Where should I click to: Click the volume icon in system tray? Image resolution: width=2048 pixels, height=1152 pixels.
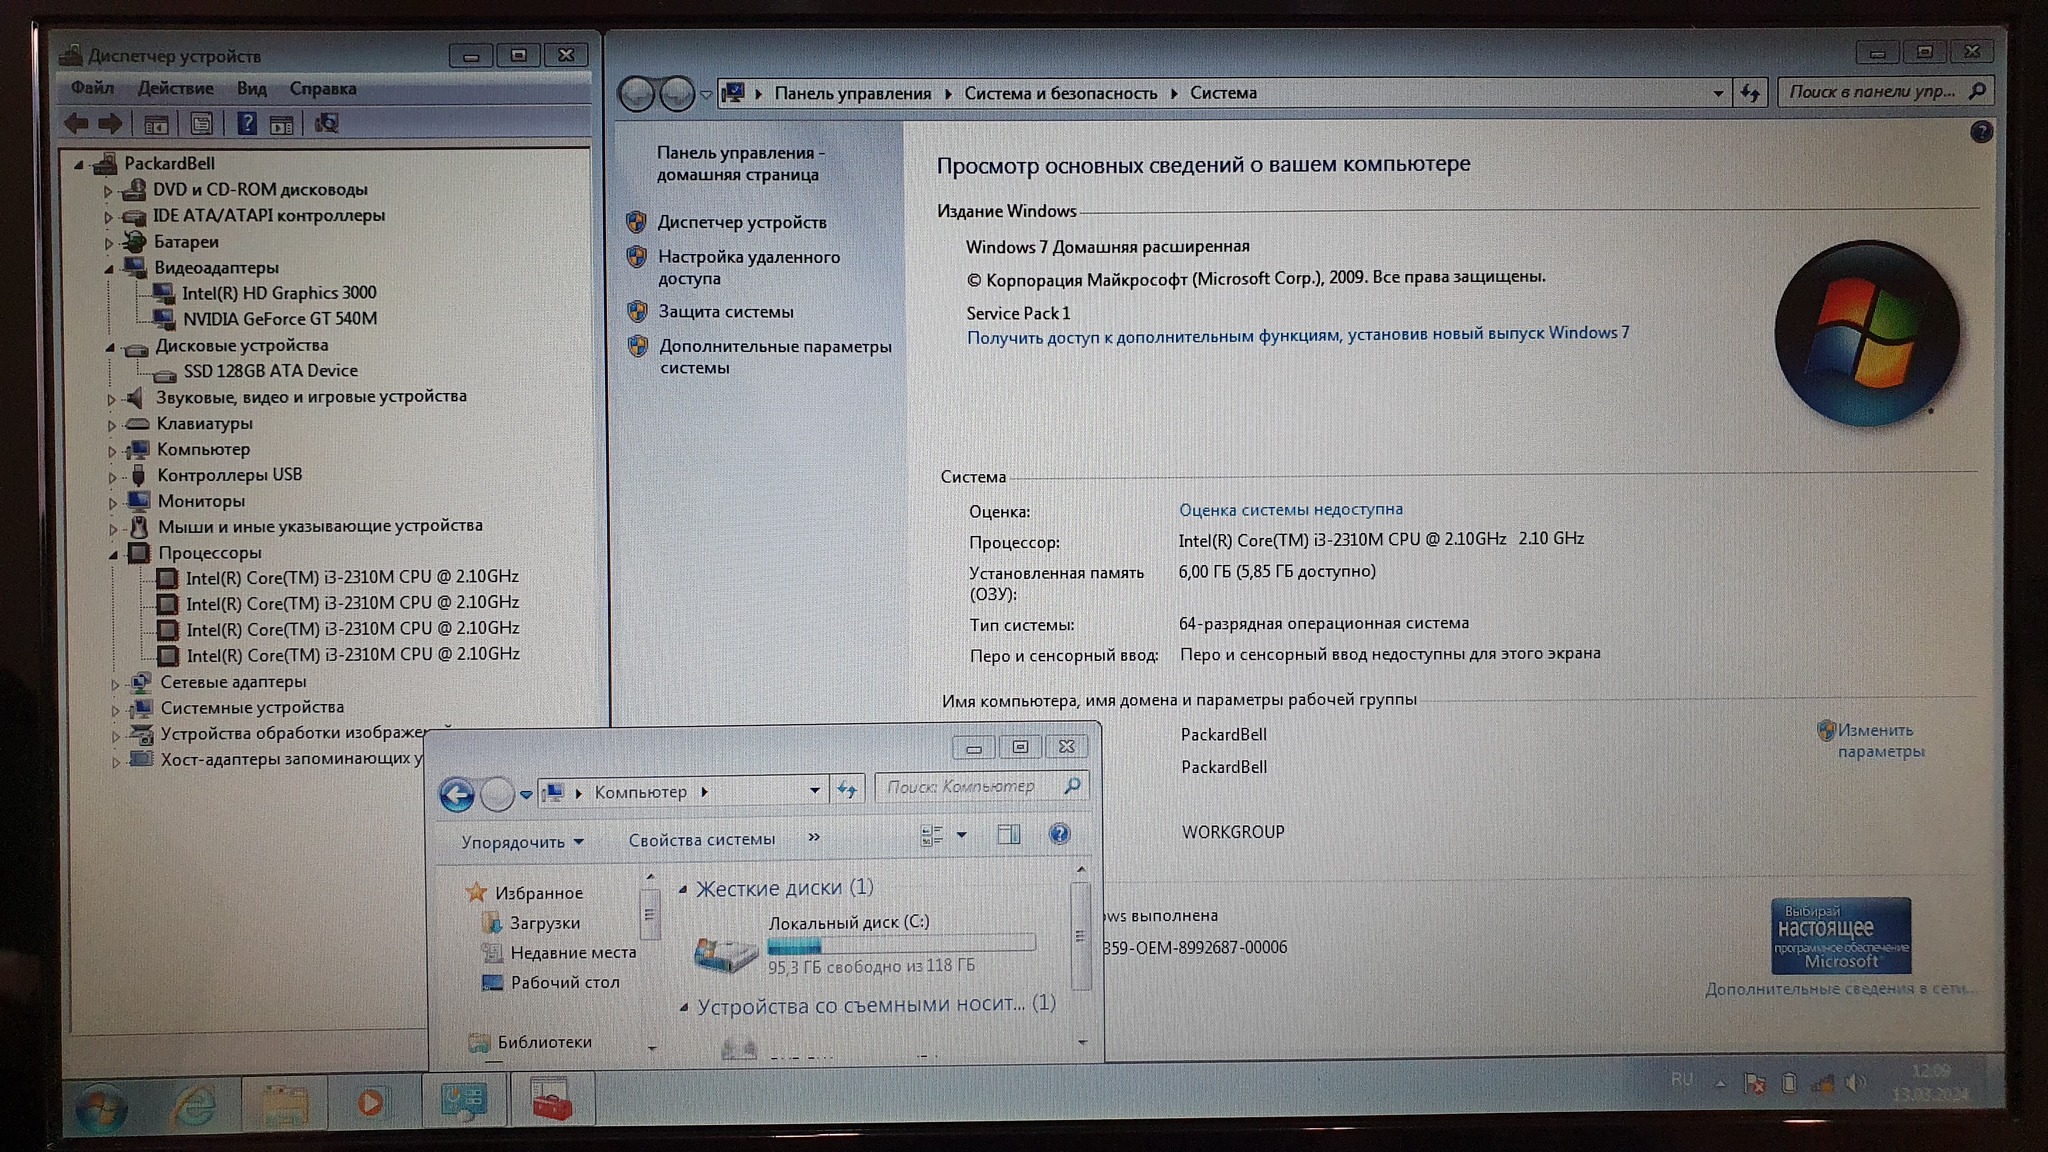coord(1856,1083)
